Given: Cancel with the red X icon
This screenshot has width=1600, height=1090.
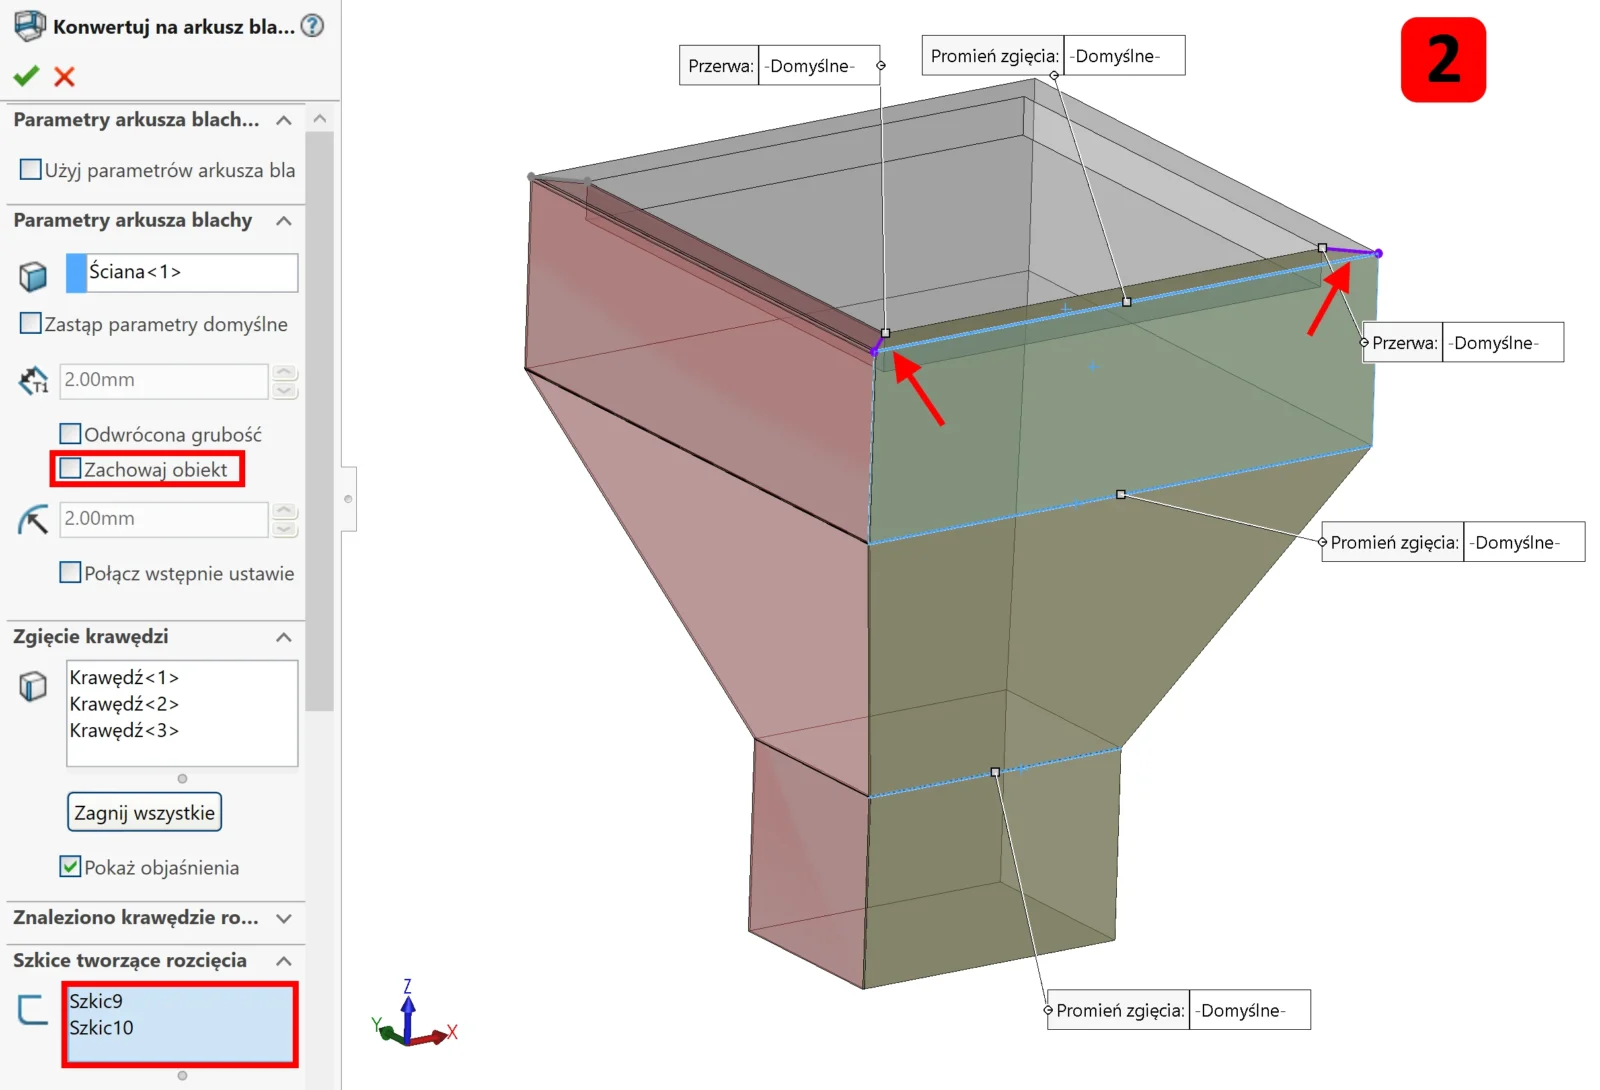Looking at the screenshot, I should 64,76.
